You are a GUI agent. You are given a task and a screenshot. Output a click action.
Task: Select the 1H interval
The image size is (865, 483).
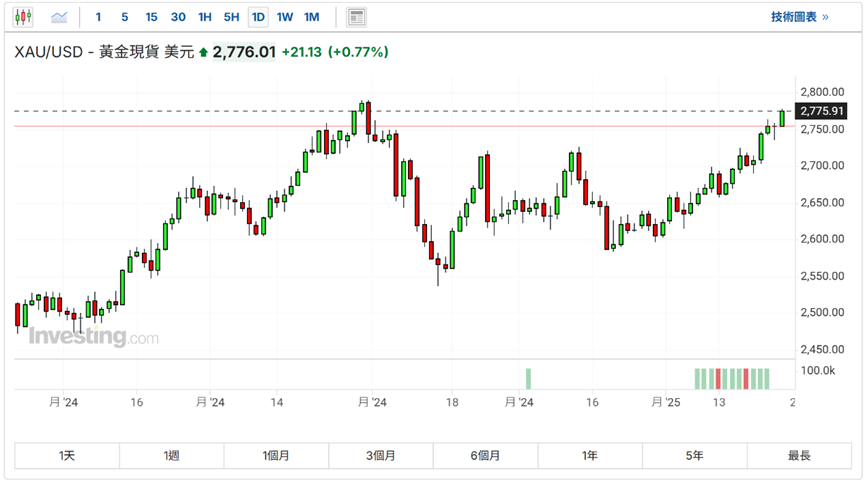(205, 17)
